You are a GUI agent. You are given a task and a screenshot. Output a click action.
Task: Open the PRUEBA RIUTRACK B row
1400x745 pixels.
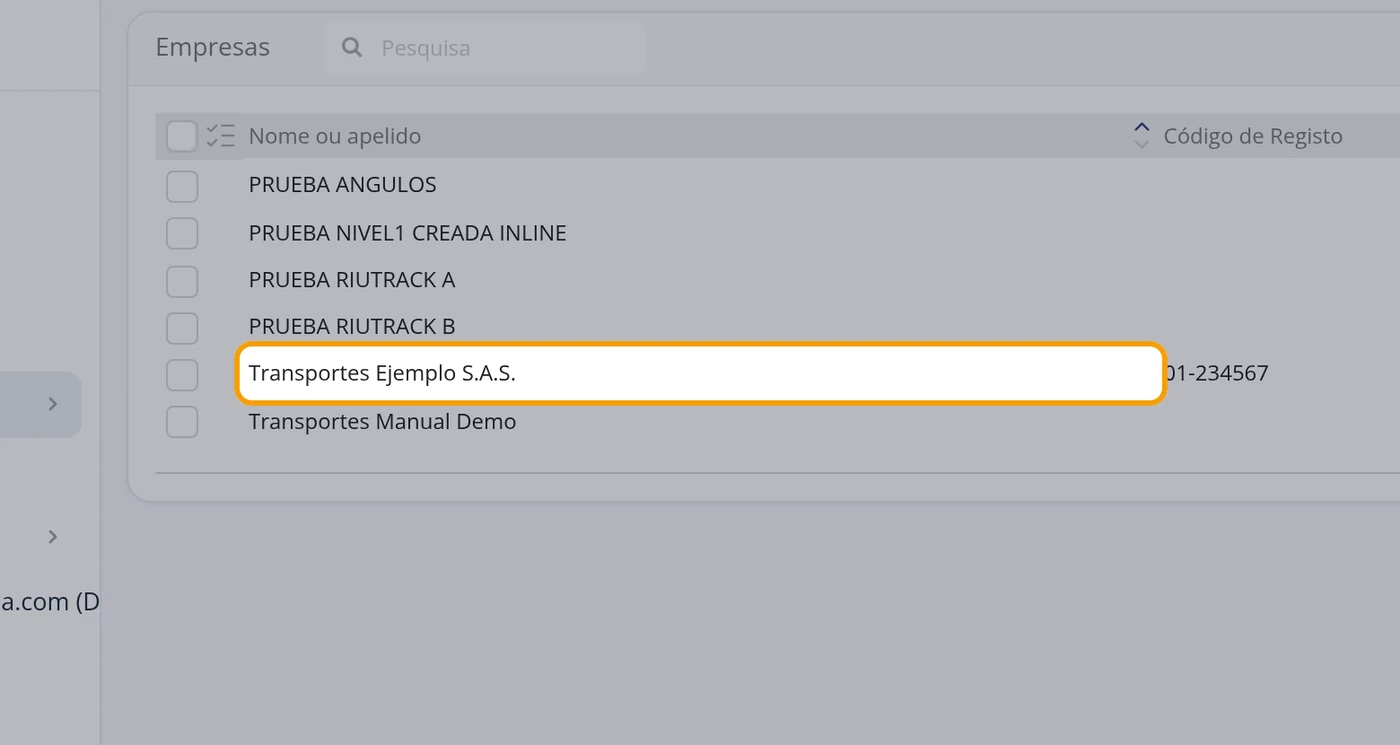pyautogui.click(x=352, y=327)
